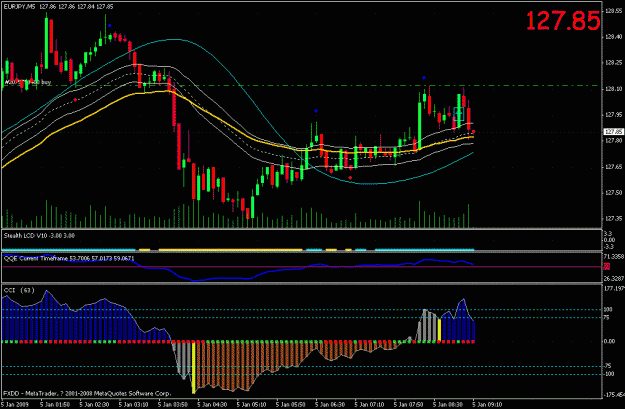Screen dimensions: 625x409
Task: Click the 71.3358 QQE scale value
Action: click(x=614, y=256)
